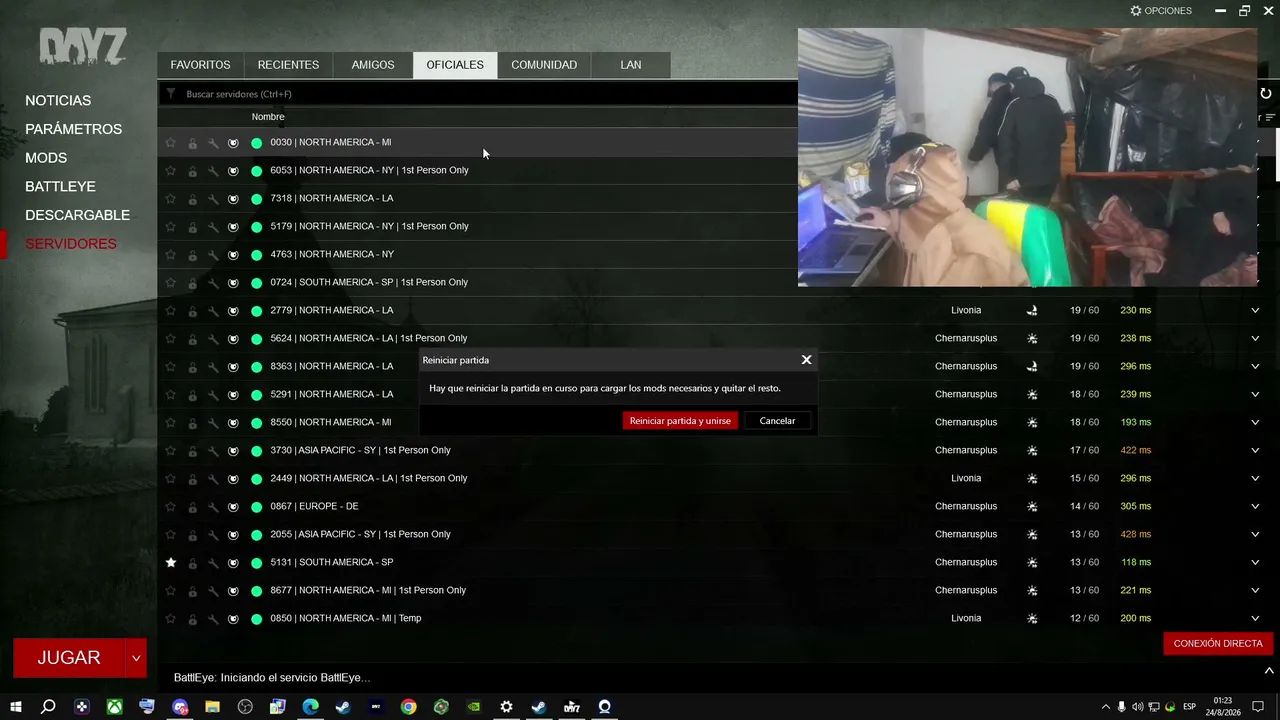The image size is (1280, 720).
Task: Open the BATTLEYE section in the sidebar
Action: click(x=60, y=186)
